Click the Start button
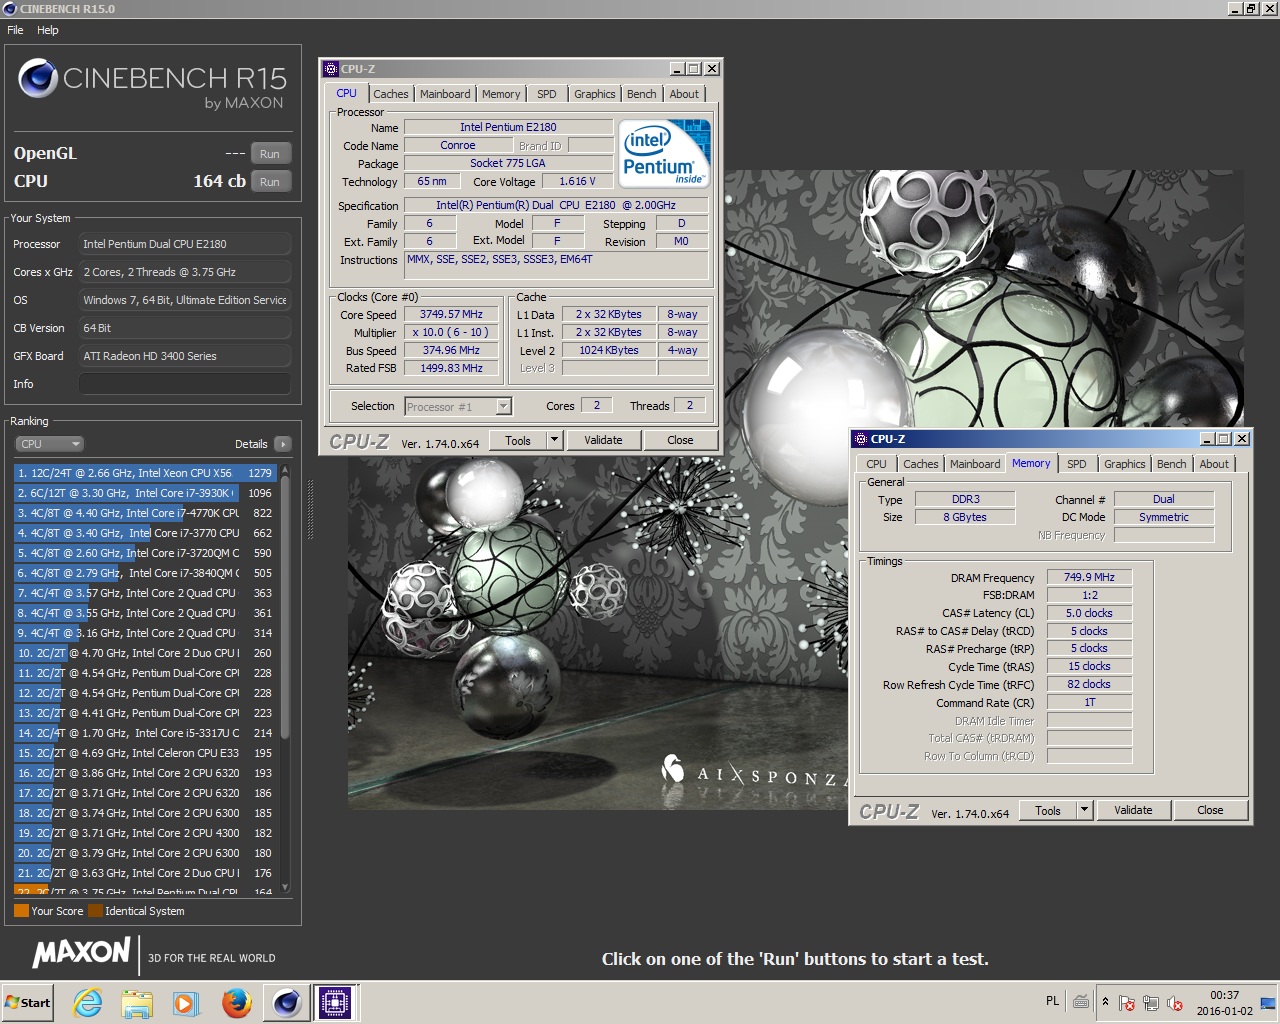Image resolution: width=1280 pixels, height=1024 pixels. tap(28, 1002)
